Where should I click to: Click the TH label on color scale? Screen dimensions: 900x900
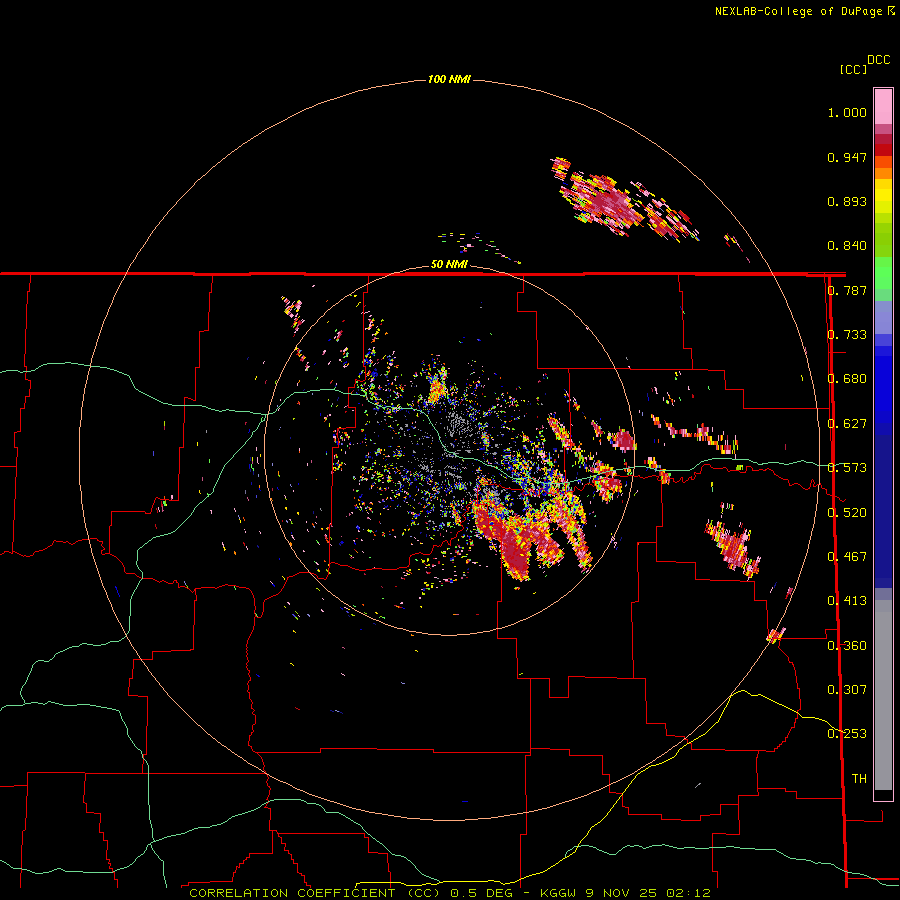click(859, 779)
